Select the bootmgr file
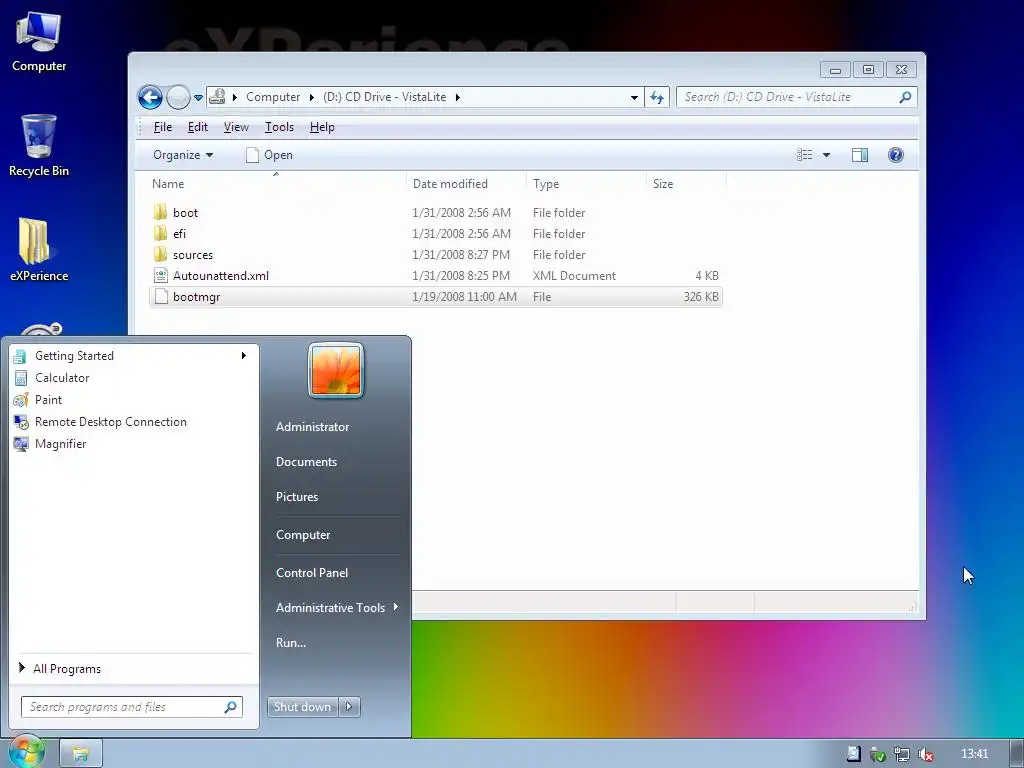 (436, 296)
